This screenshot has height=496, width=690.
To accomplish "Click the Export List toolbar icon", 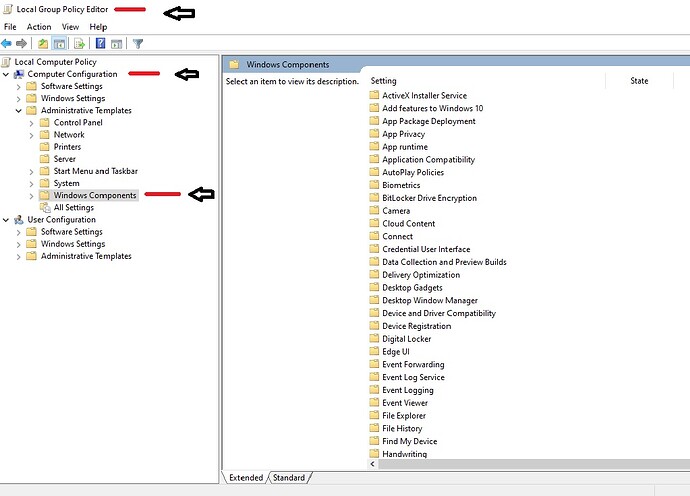I will pos(79,43).
